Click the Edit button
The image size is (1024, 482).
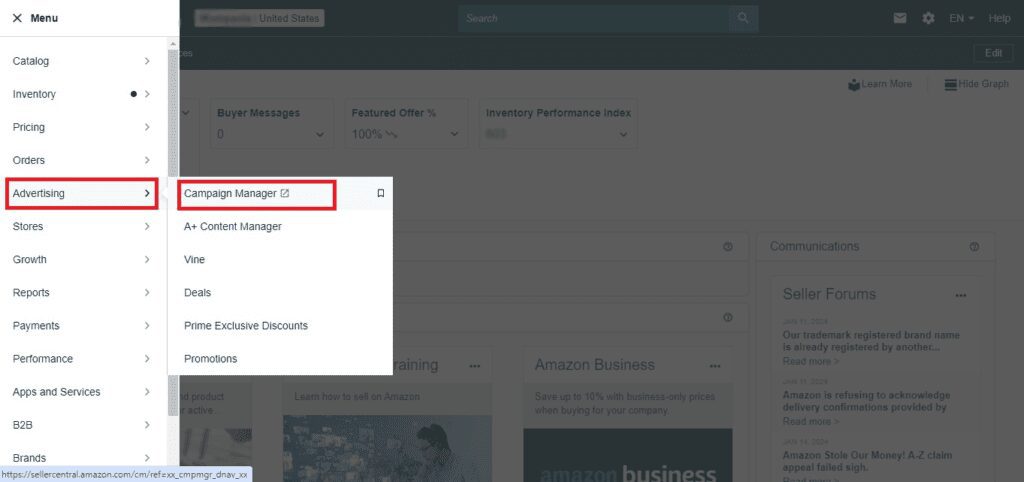click(992, 53)
